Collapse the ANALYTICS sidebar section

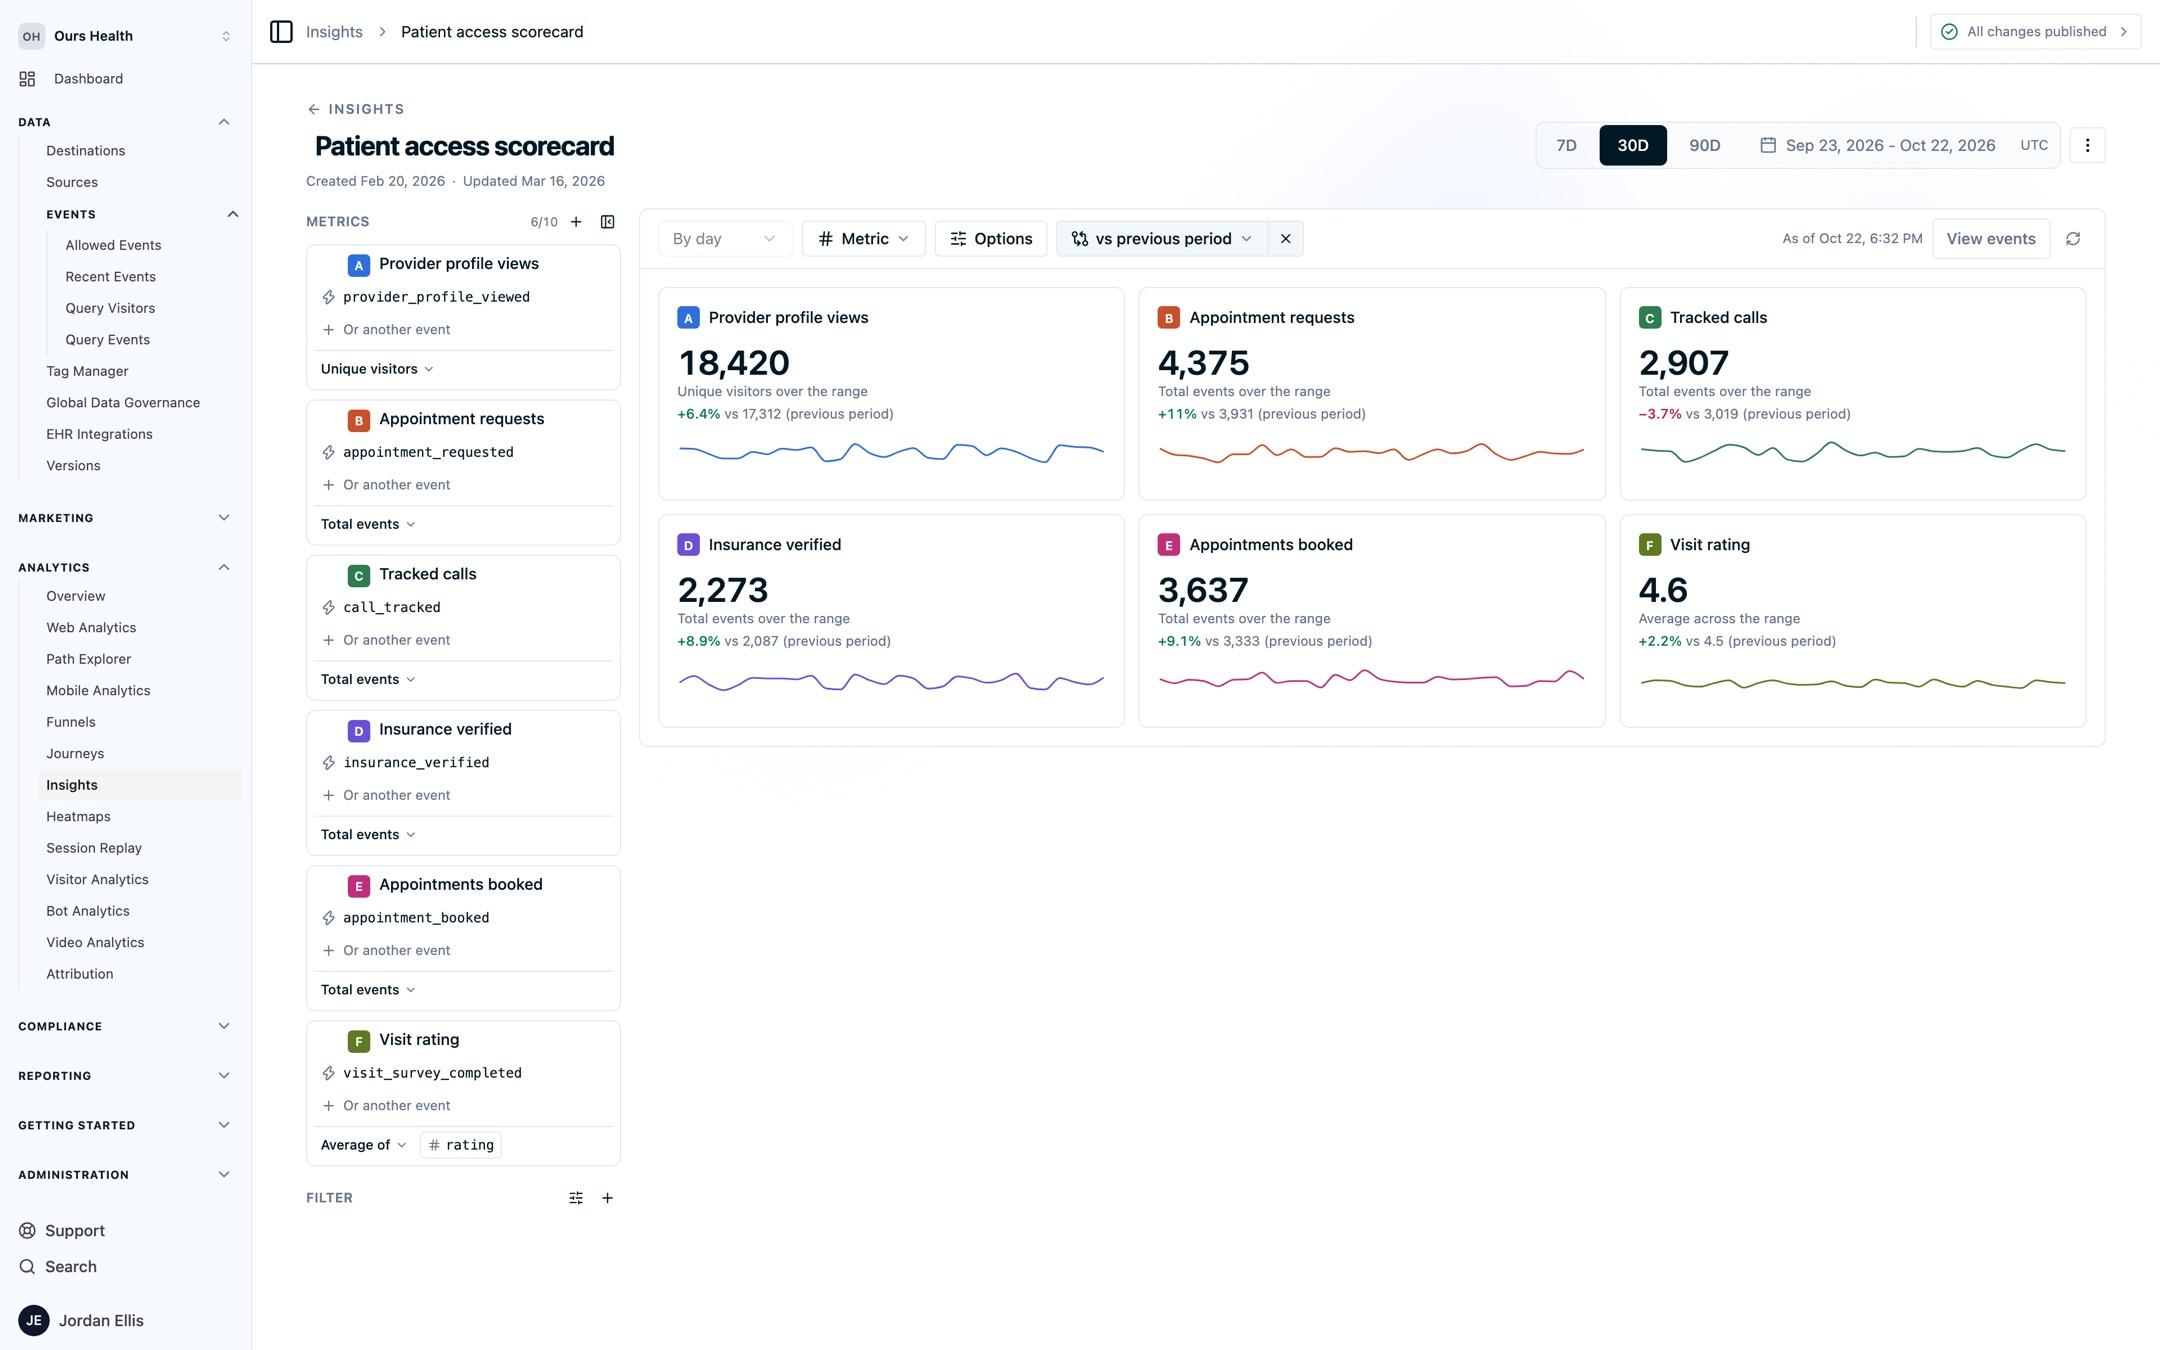(224, 567)
